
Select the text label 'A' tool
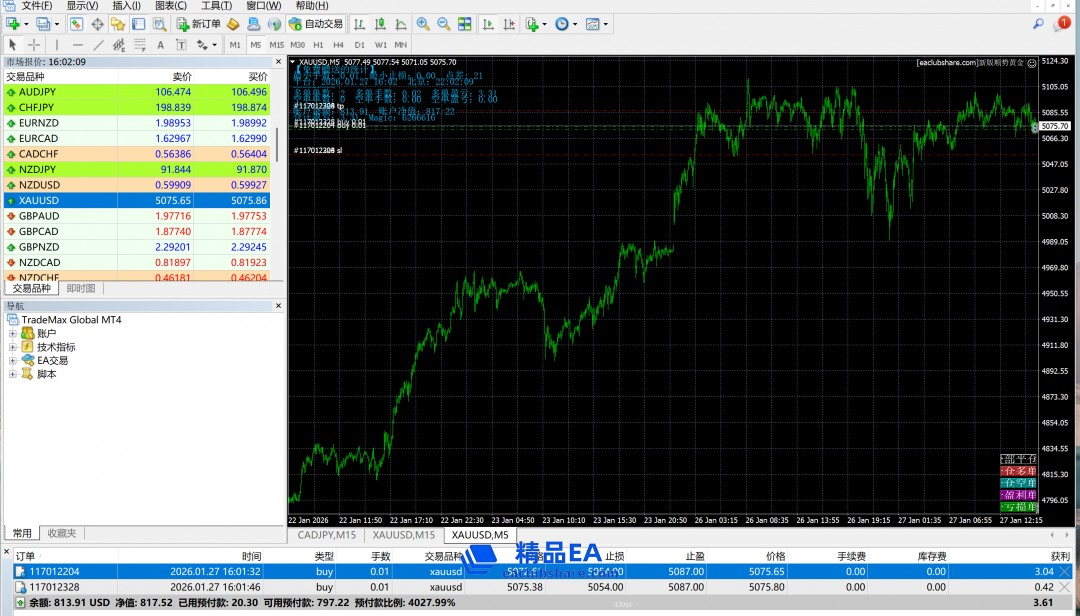tap(160, 45)
